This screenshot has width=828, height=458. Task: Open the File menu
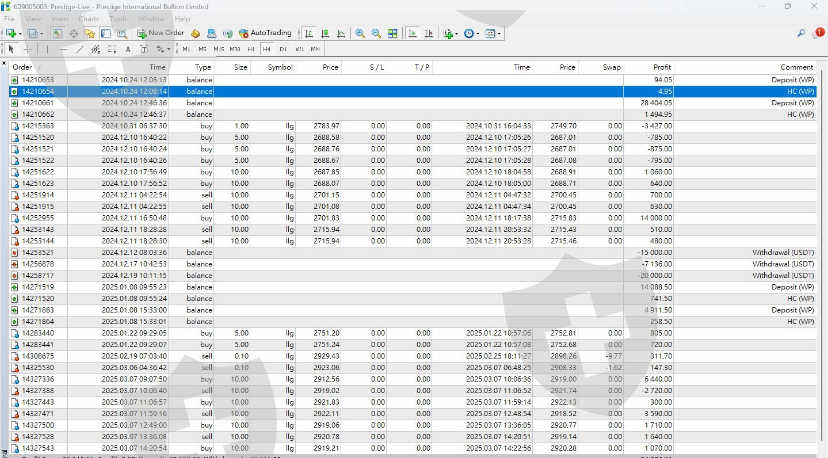(9, 19)
